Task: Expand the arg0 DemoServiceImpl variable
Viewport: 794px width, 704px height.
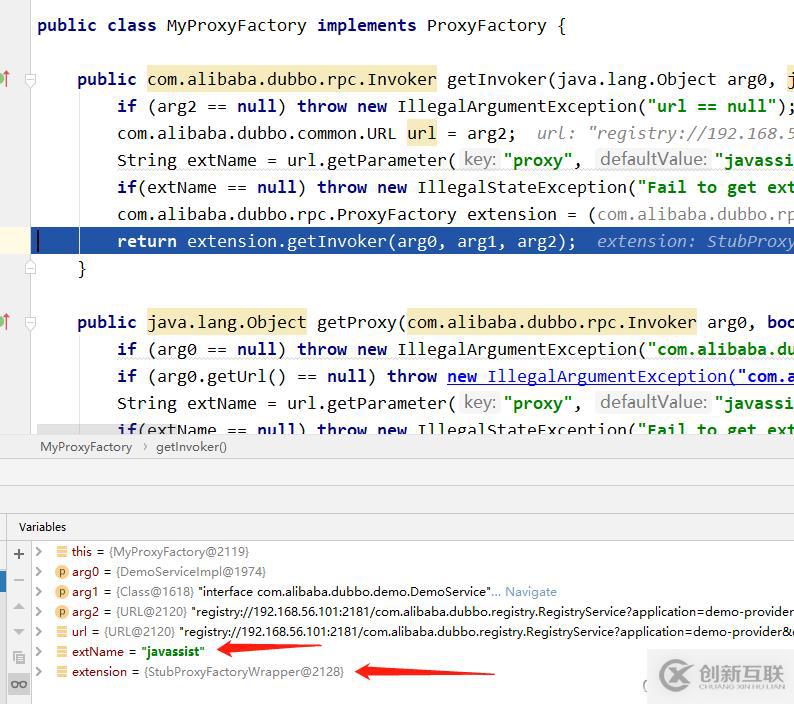Action: coord(39,571)
